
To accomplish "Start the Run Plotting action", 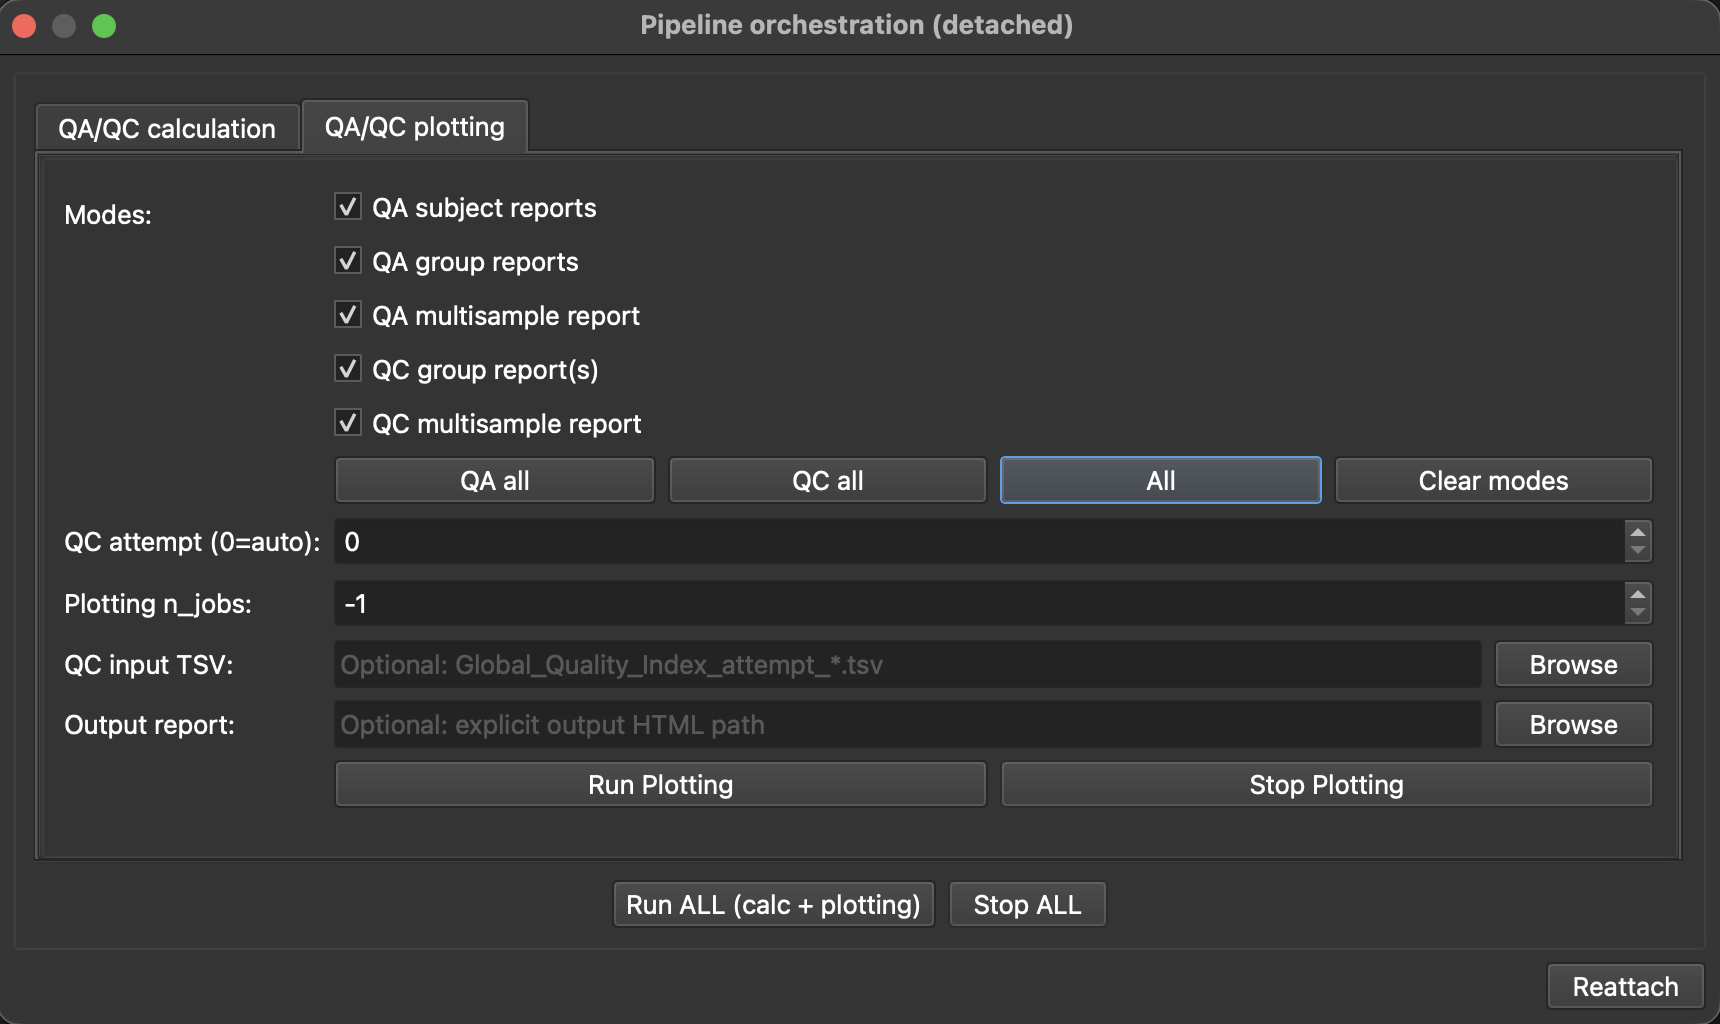I will (660, 785).
